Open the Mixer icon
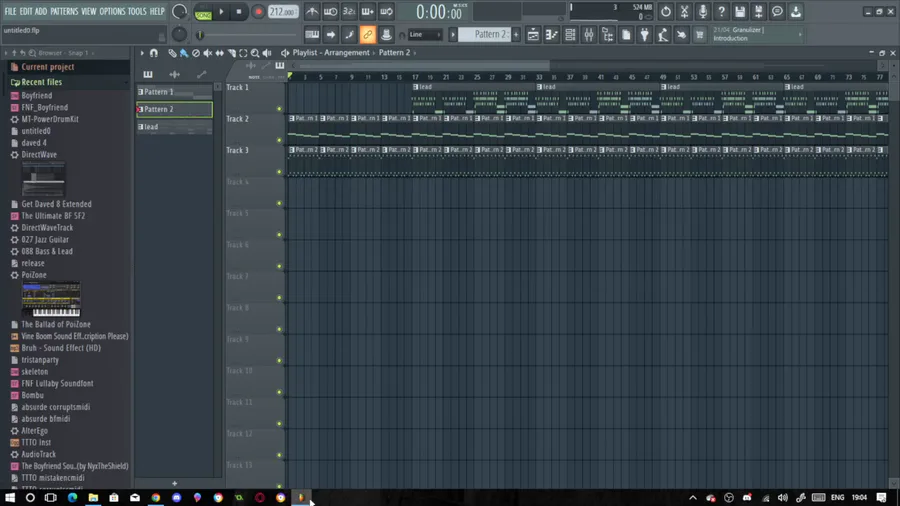The width and height of the screenshot is (900, 506). pyautogui.click(x=588, y=34)
